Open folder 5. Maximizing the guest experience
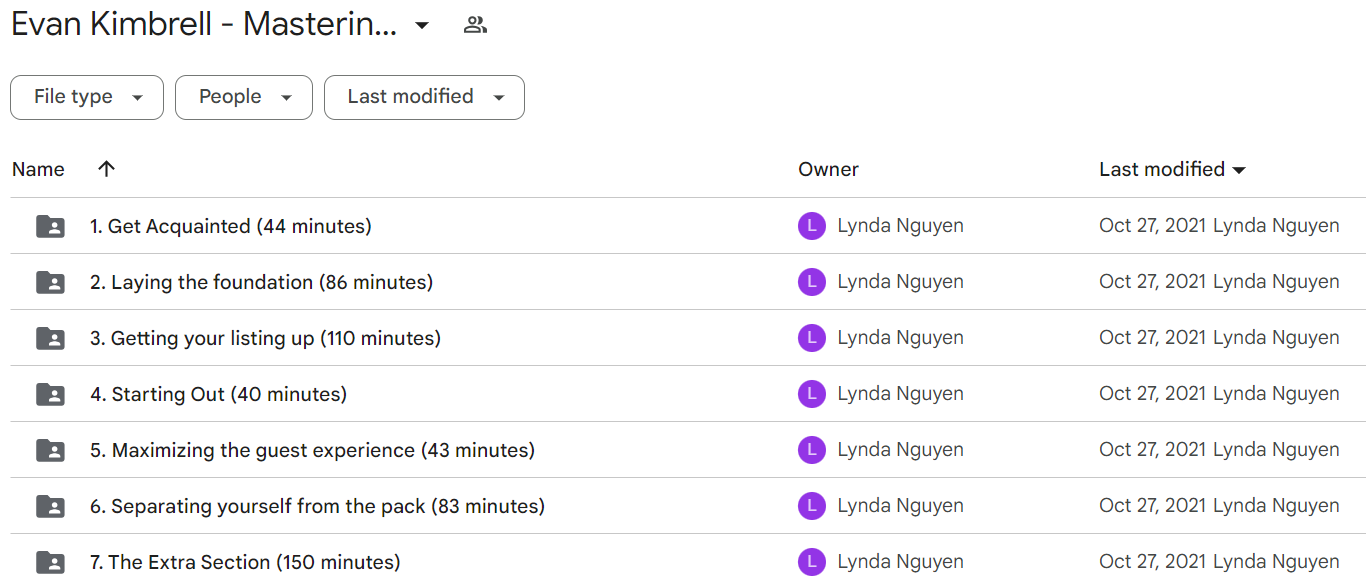The width and height of the screenshot is (1366, 587). pos(312,450)
